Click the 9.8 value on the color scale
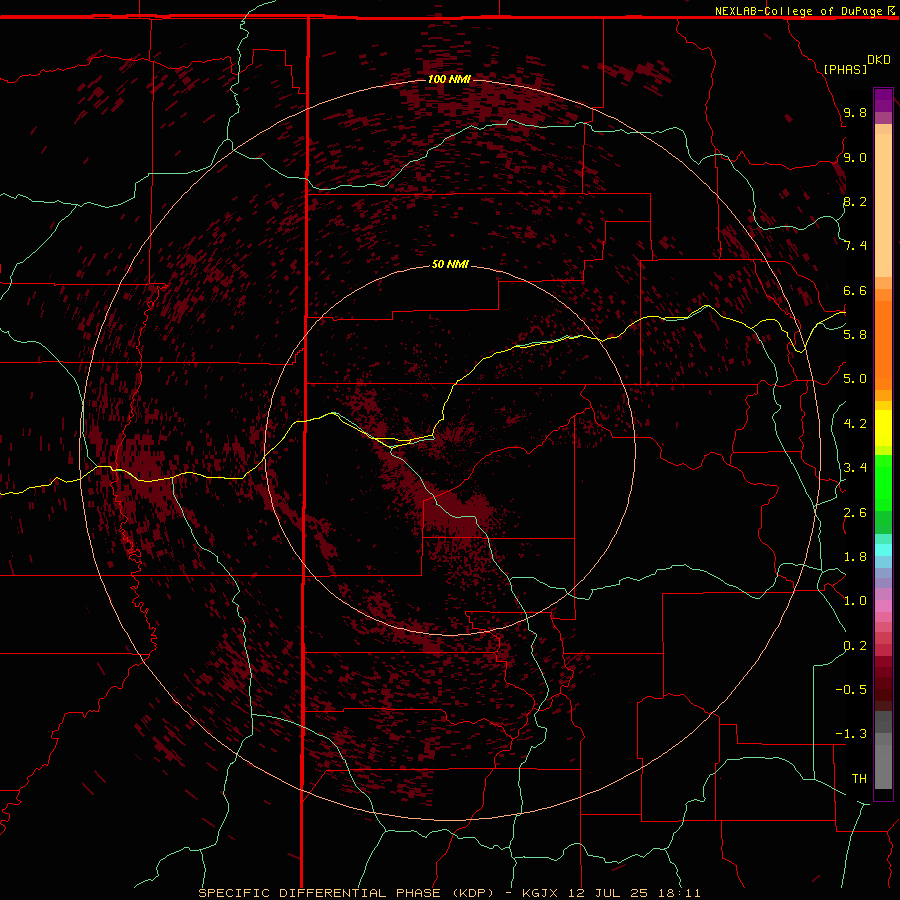Viewport: 900px width, 900px height. coord(855,112)
